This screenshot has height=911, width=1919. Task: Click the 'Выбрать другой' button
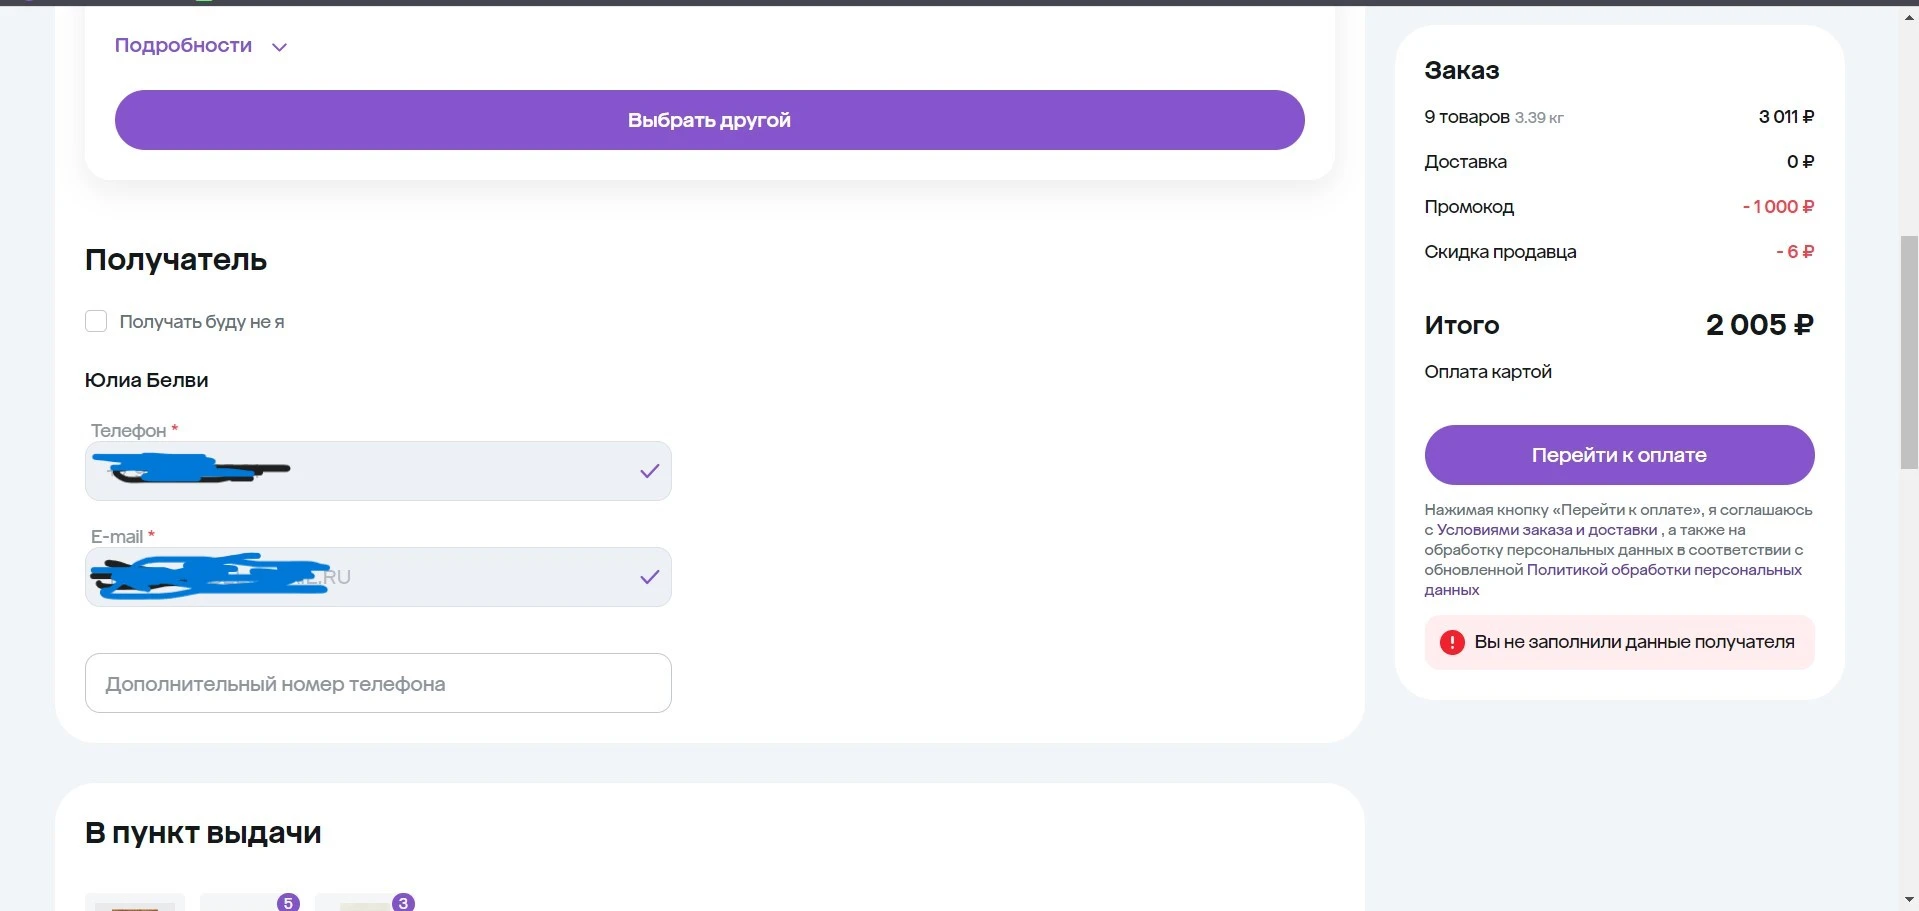point(709,120)
